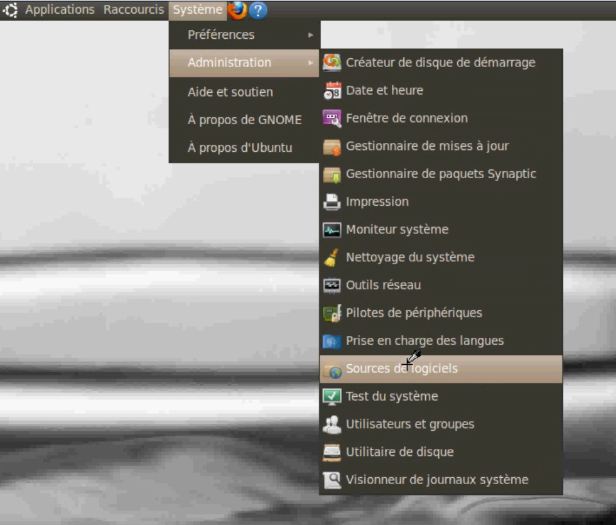The height and width of the screenshot is (525, 616).
Task: Launch Gestionnaire de paquets Synaptic
Action: 441,174
